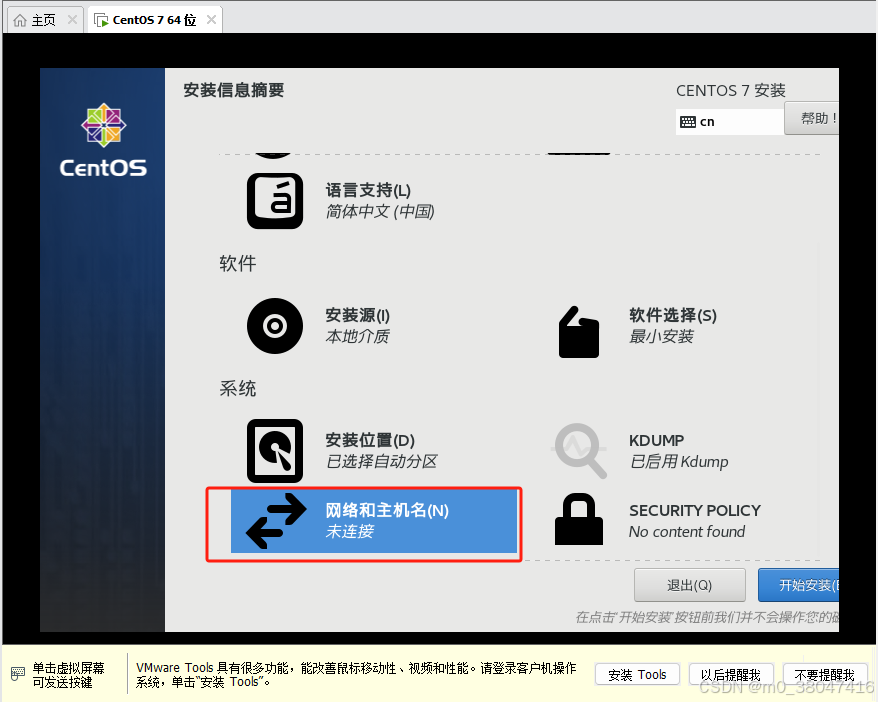Switch to the 主页 tab

click(x=45, y=20)
